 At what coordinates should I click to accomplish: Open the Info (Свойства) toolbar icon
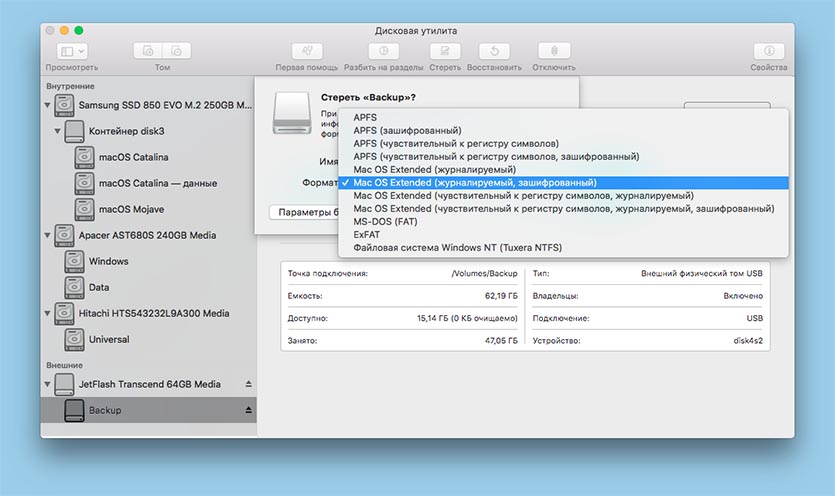click(x=768, y=51)
